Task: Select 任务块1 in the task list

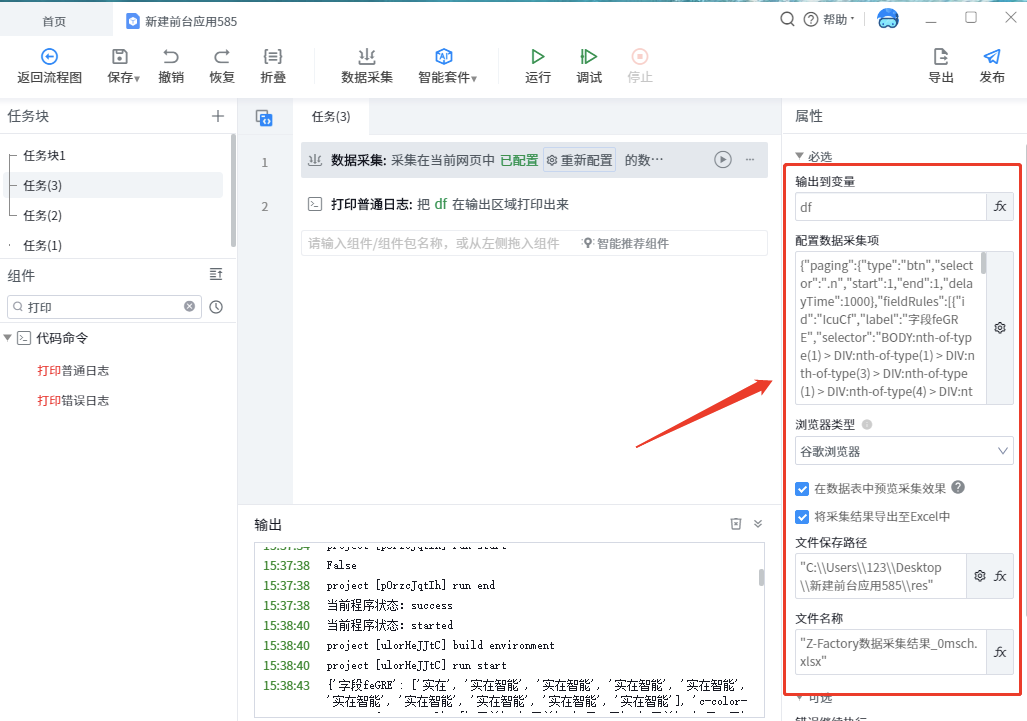Action: click(x=44, y=156)
